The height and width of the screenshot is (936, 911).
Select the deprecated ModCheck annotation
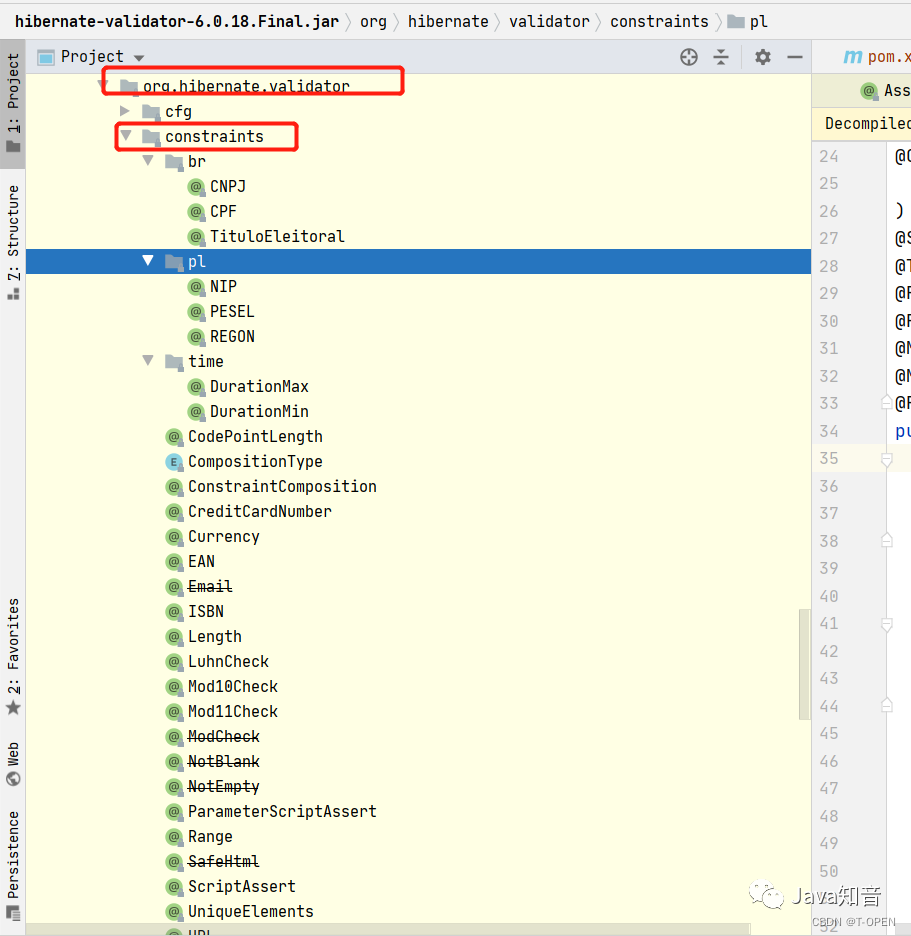224,737
